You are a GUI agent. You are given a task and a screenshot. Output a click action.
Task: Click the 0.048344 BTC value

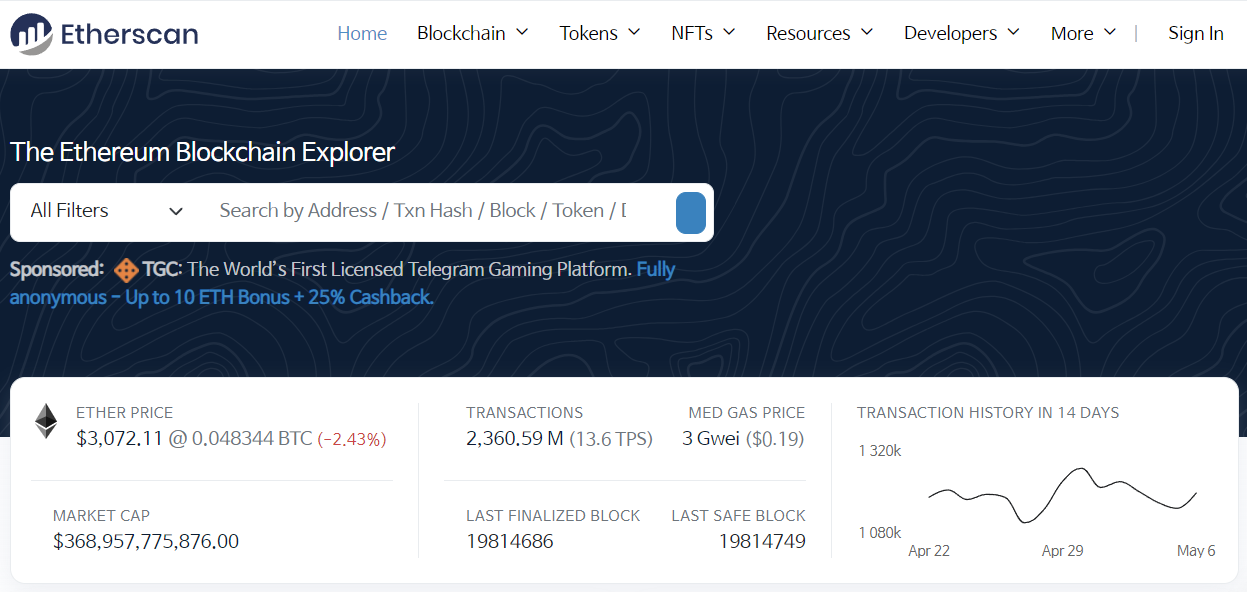[252, 438]
